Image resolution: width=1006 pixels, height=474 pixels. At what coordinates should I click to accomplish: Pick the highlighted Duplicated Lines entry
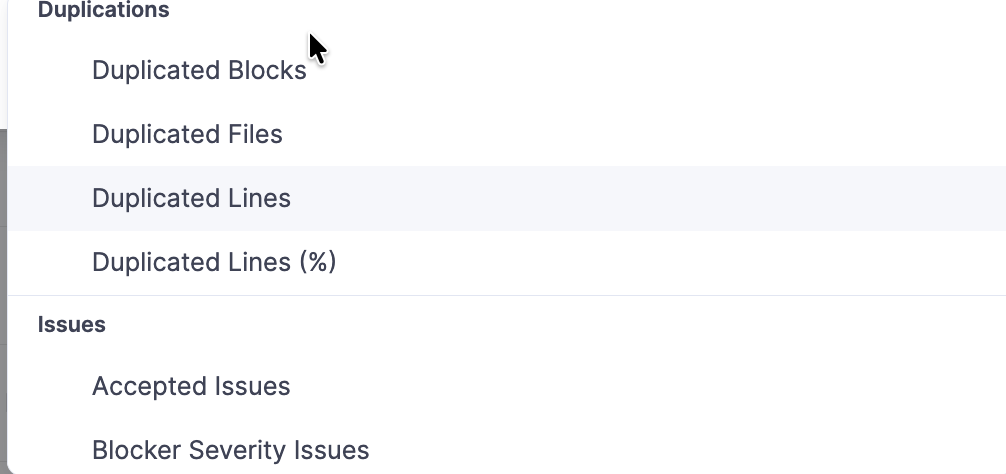tap(191, 199)
